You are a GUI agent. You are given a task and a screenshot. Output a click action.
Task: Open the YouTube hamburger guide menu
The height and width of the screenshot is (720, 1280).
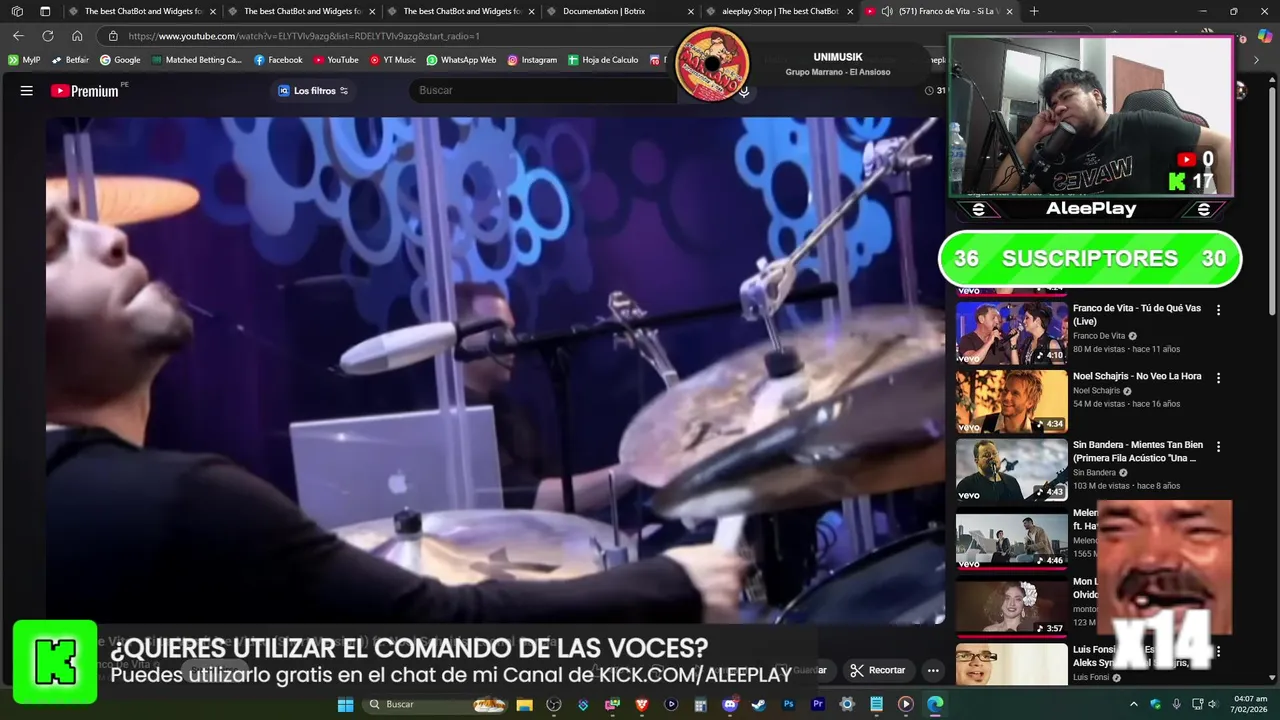tap(27, 91)
